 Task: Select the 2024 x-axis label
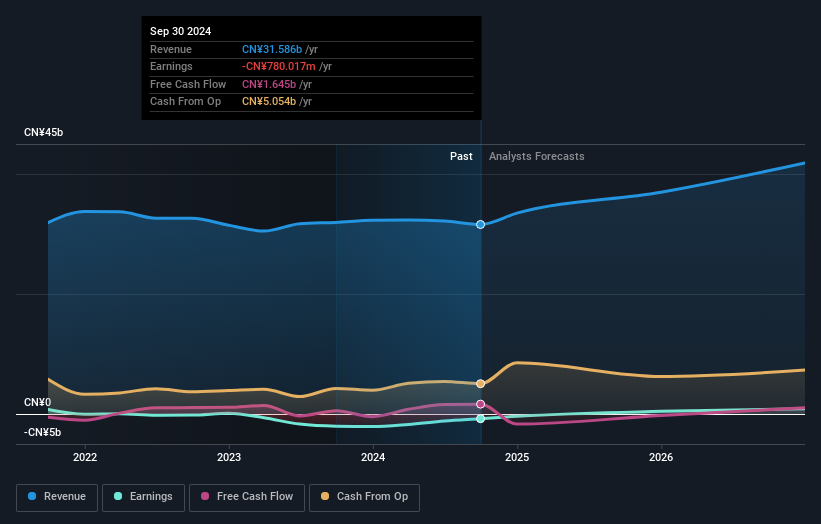click(373, 457)
